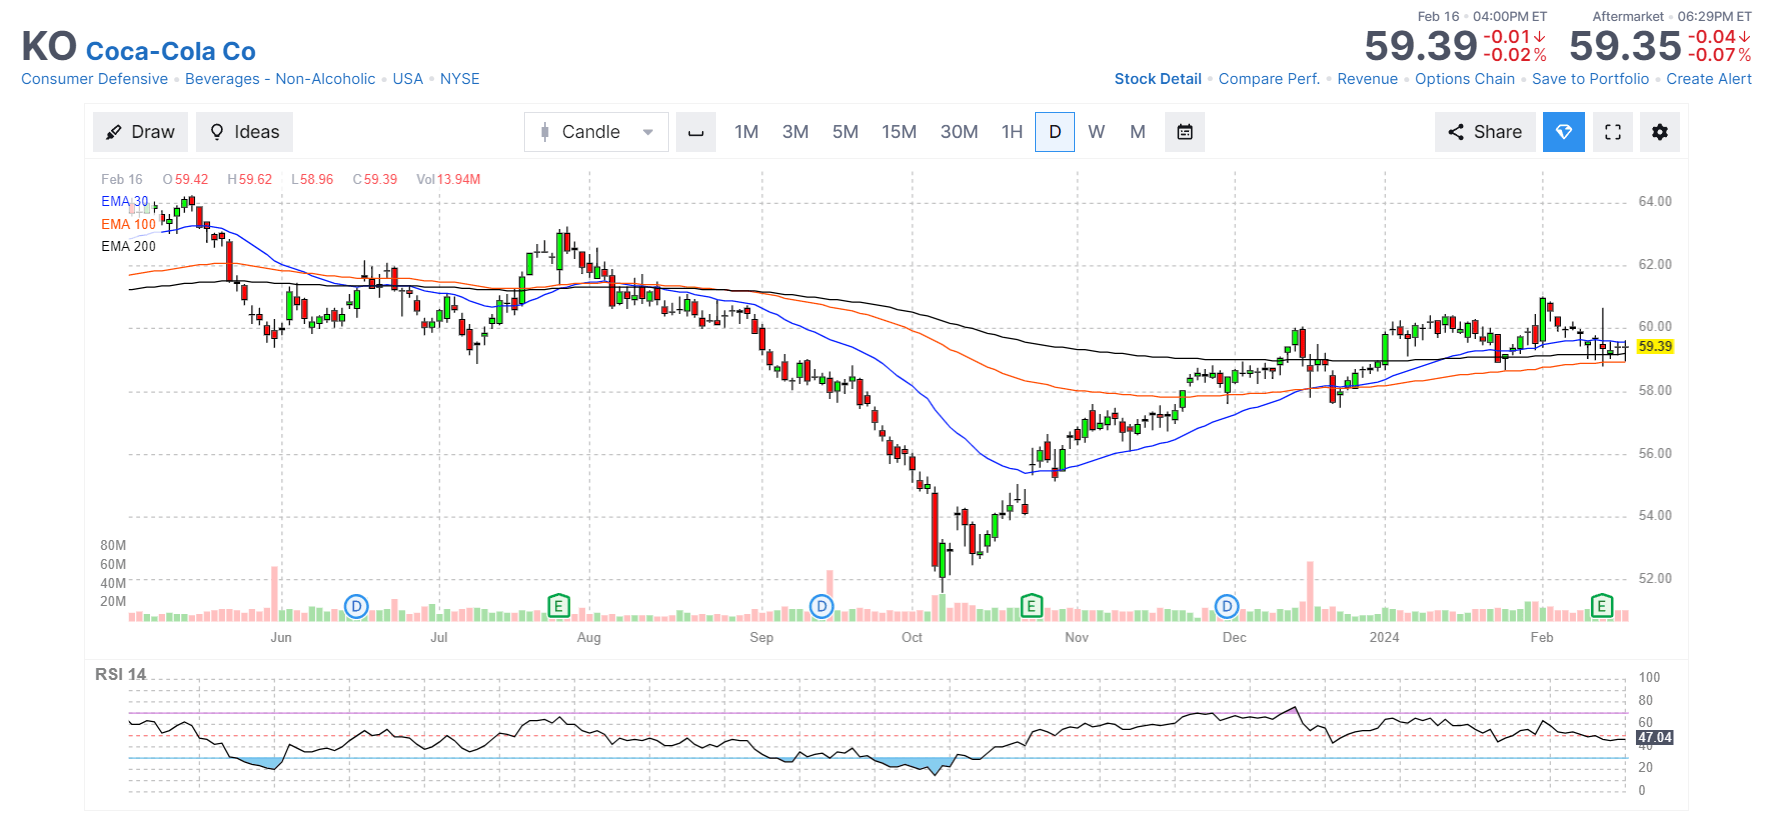This screenshot has width=1775, height=814.
Task: Click the Draw pencil icon
Action: click(x=114, y=132)
